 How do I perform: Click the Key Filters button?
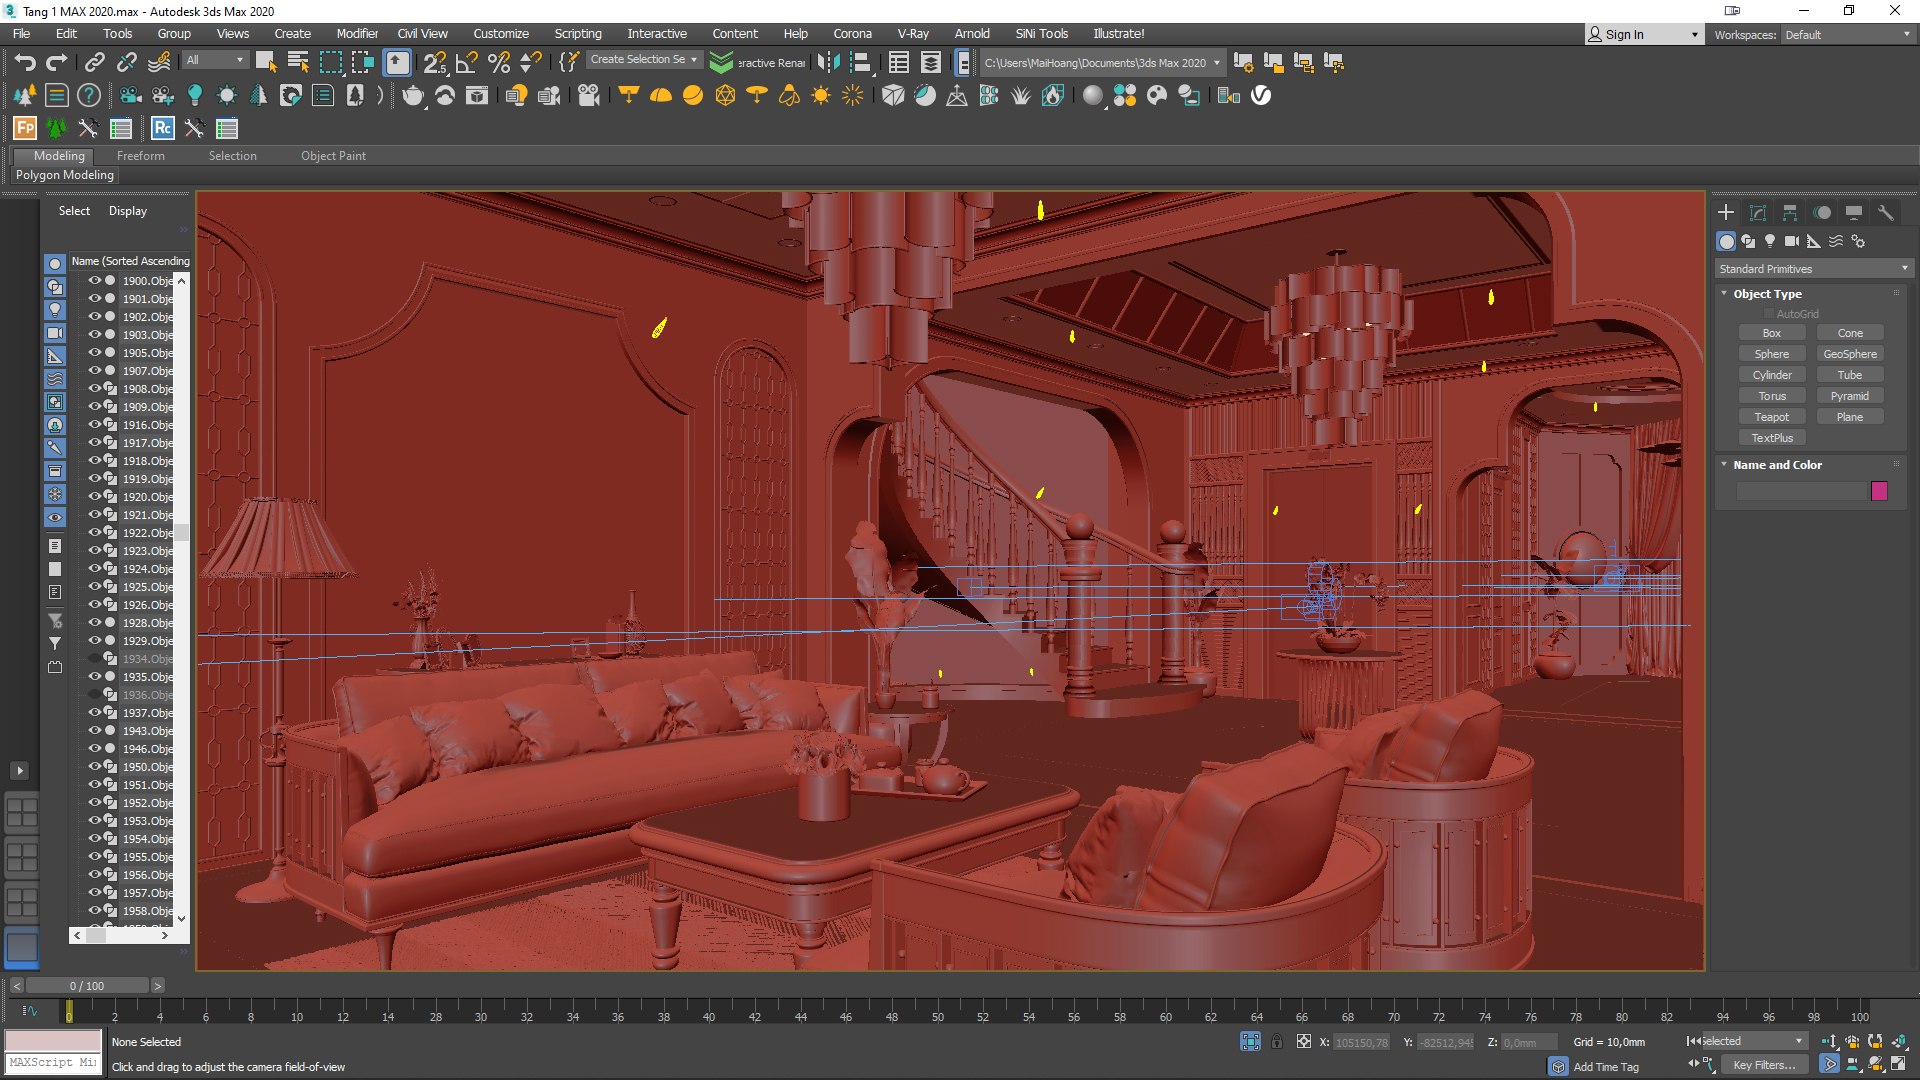click(1764, 1065)
